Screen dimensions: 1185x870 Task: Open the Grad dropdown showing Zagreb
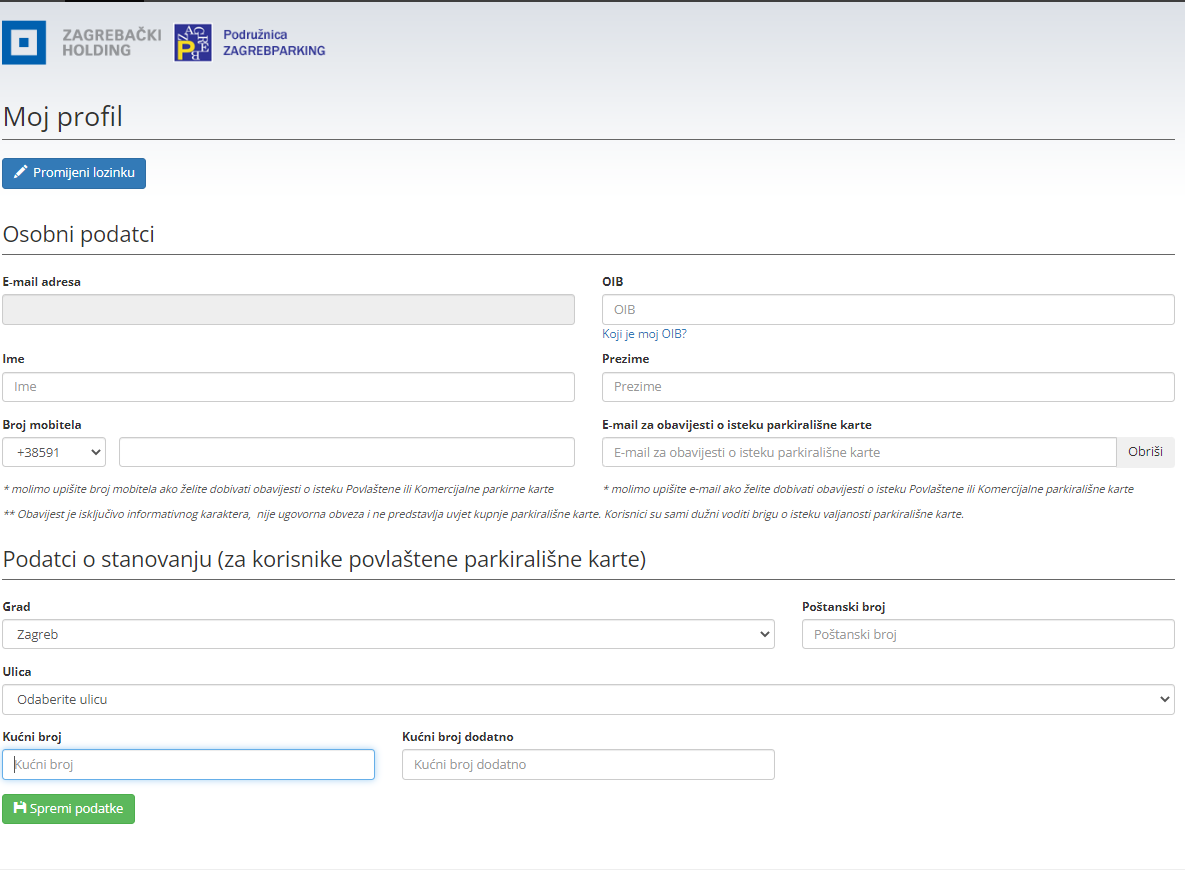point(388,634)
